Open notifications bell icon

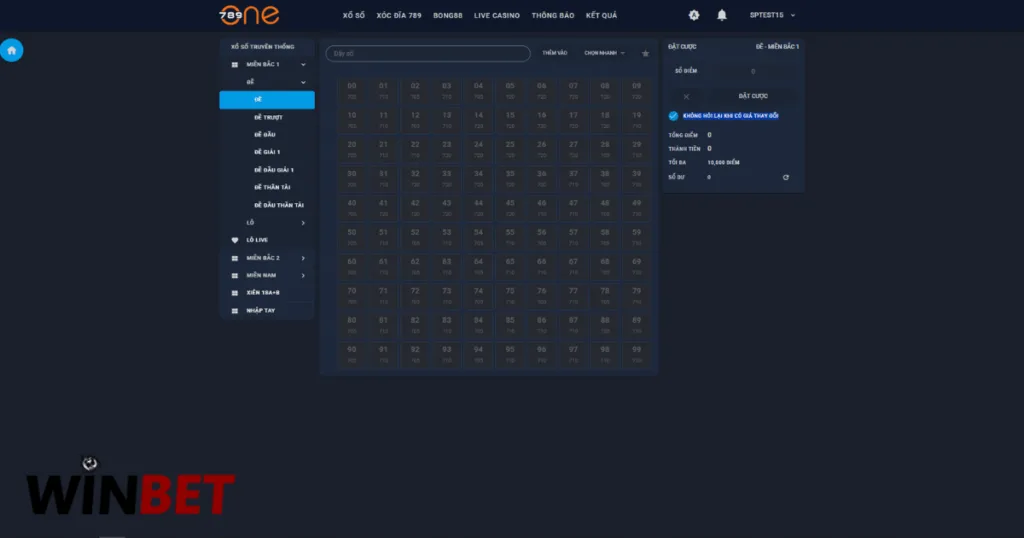pyautogui.click(x=722, y=15)
